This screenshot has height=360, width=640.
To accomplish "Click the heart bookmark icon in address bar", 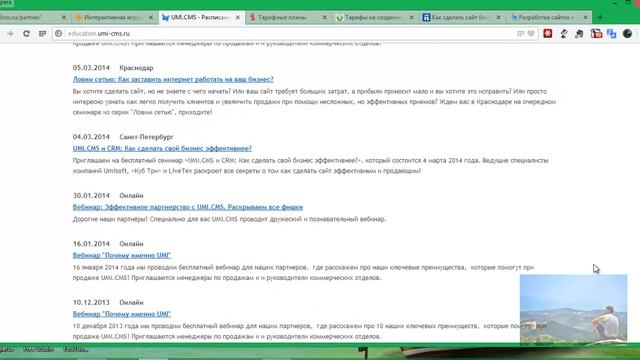I will click(x=531, y=33).
